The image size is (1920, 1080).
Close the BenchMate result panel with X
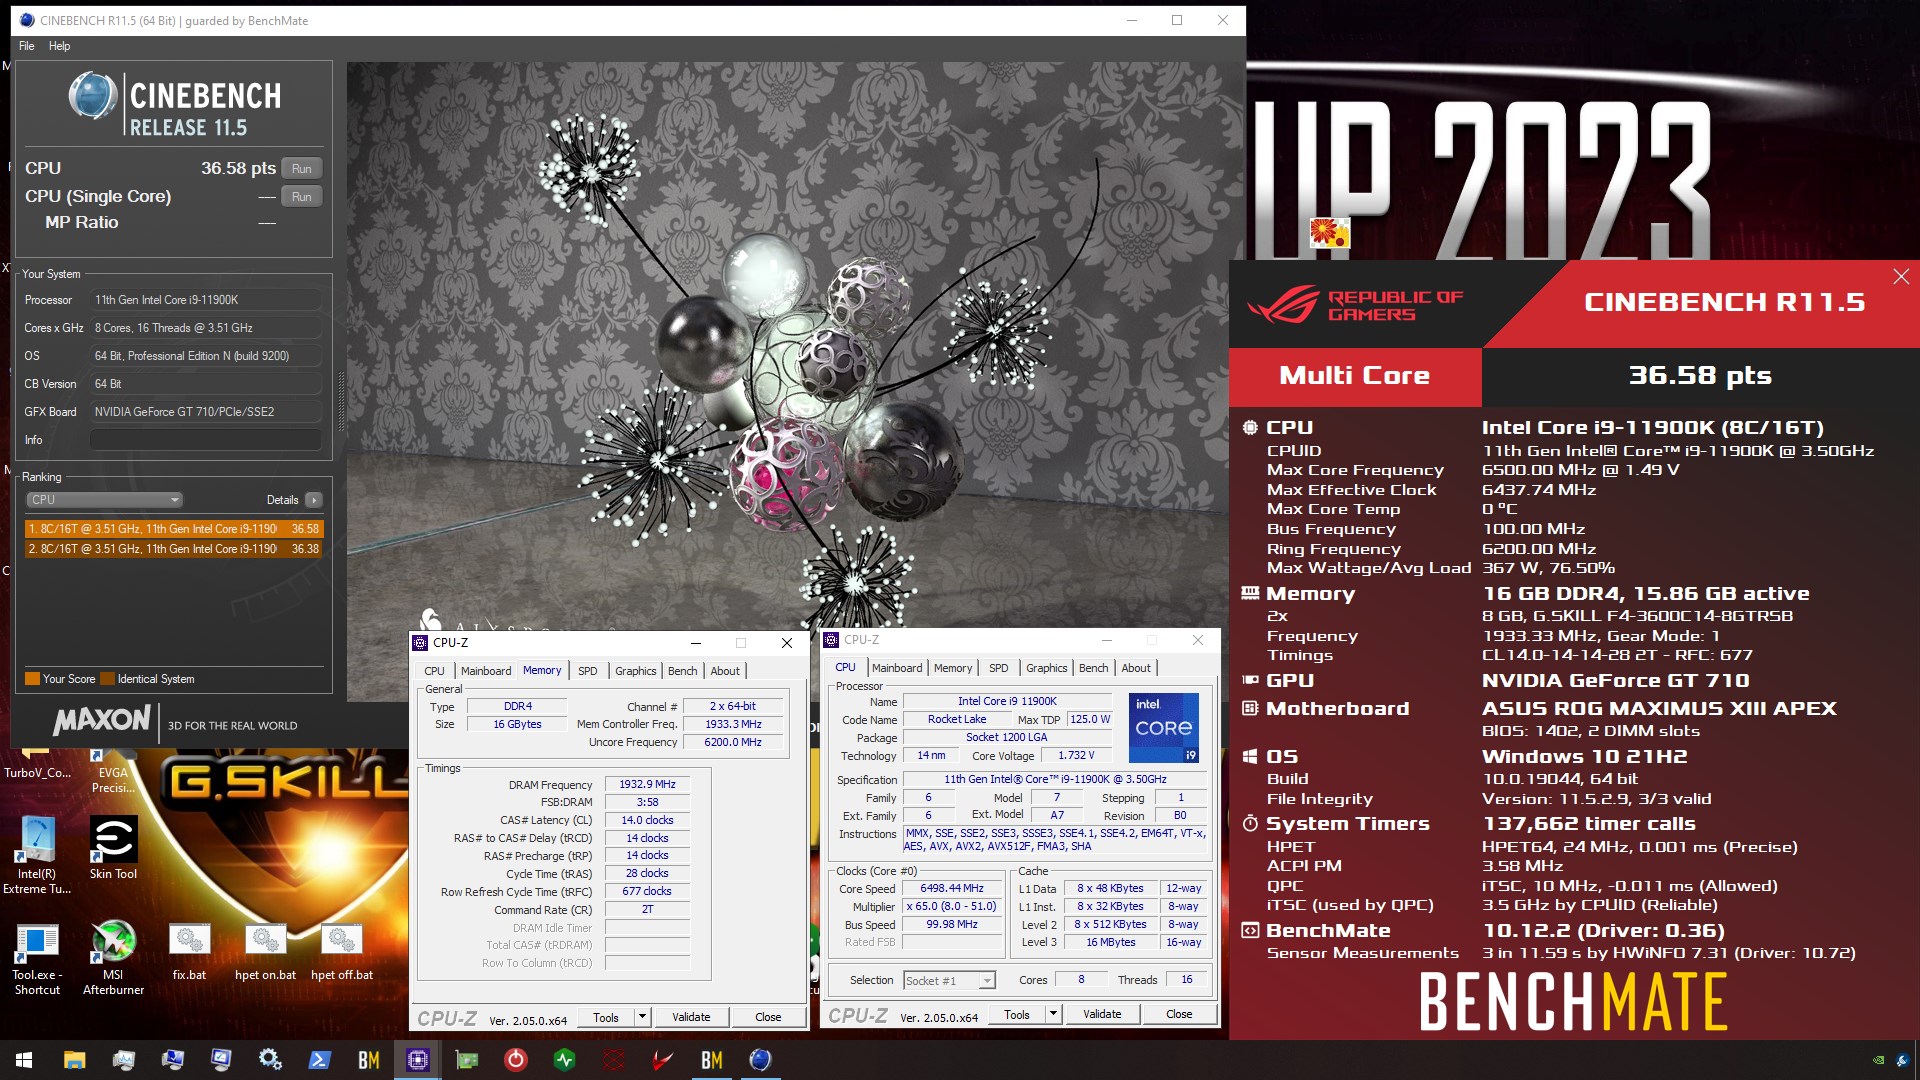pos(1901,277)
